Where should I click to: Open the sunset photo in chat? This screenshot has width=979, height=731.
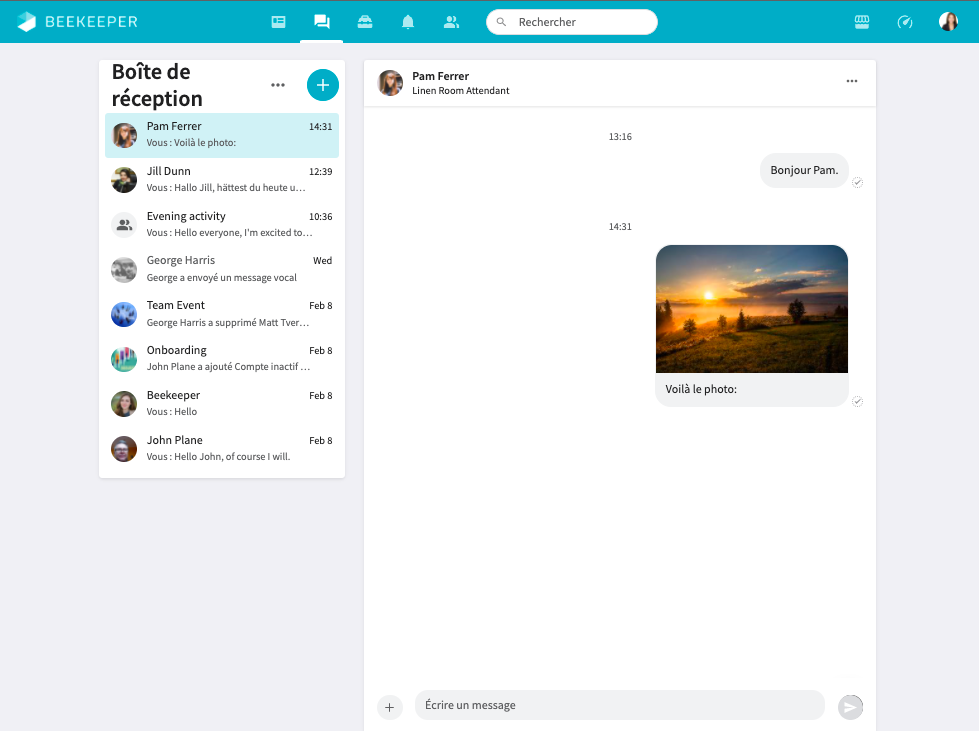coord(751,309)
